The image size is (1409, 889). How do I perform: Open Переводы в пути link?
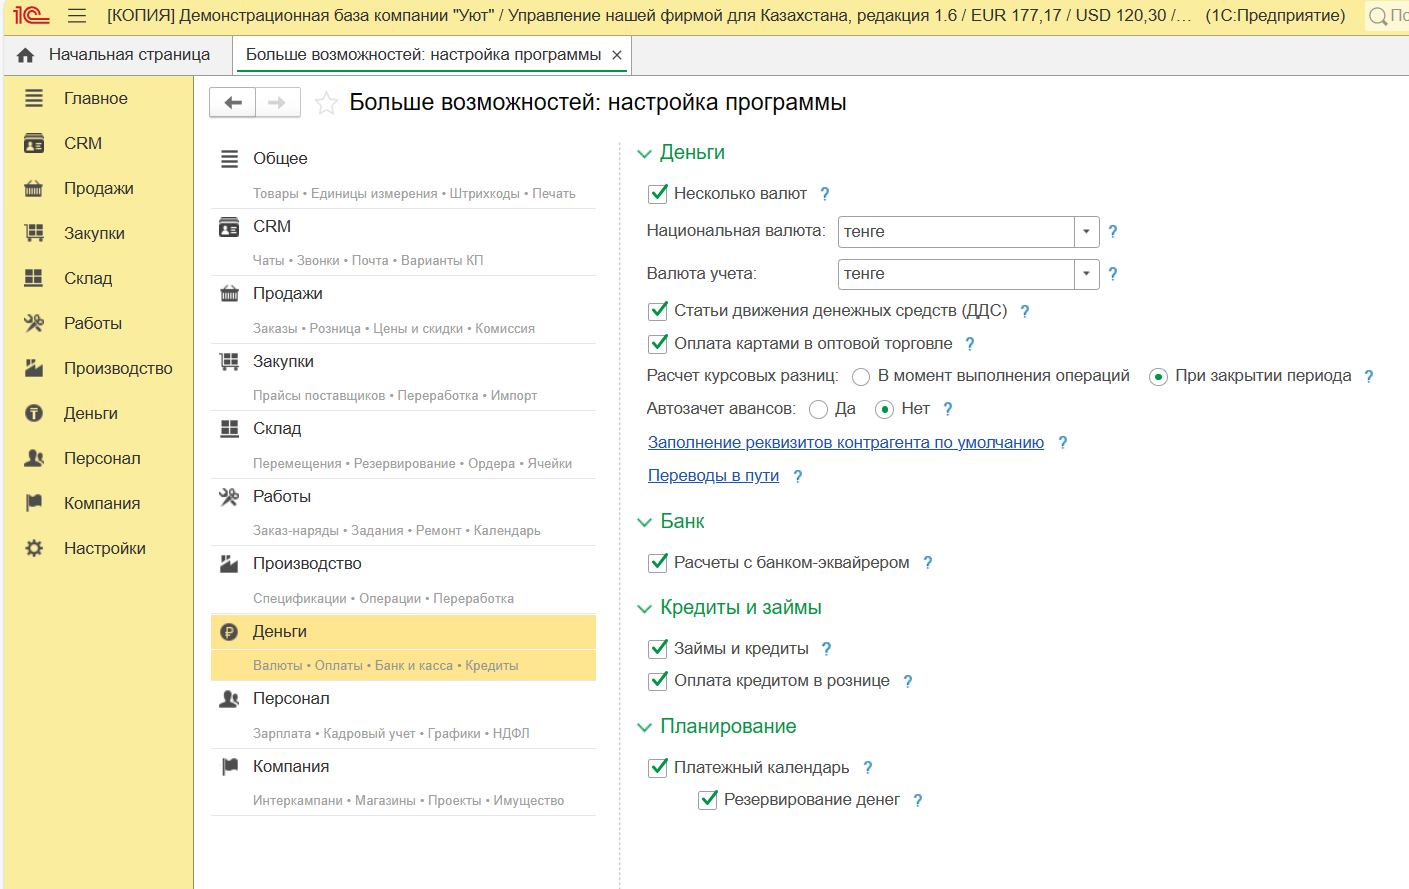(x=713, y=476)
